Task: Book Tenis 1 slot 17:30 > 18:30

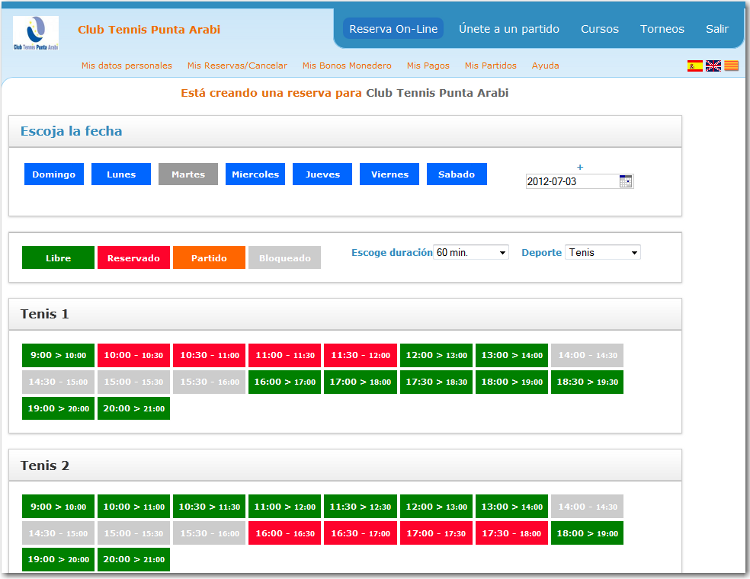Action: point(436,382)
